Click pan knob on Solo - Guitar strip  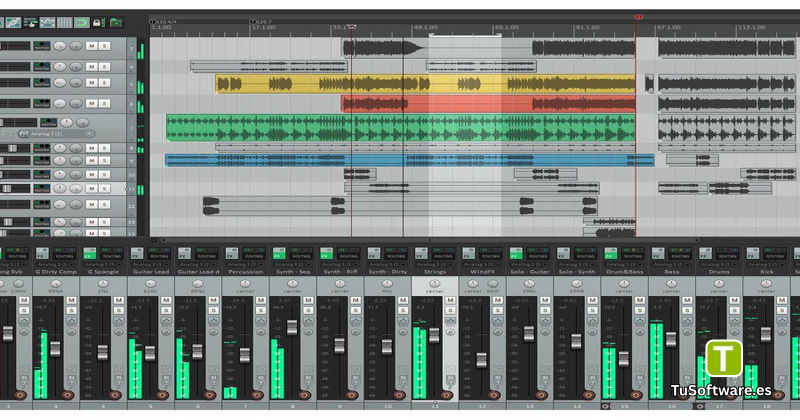click(530, 284)
